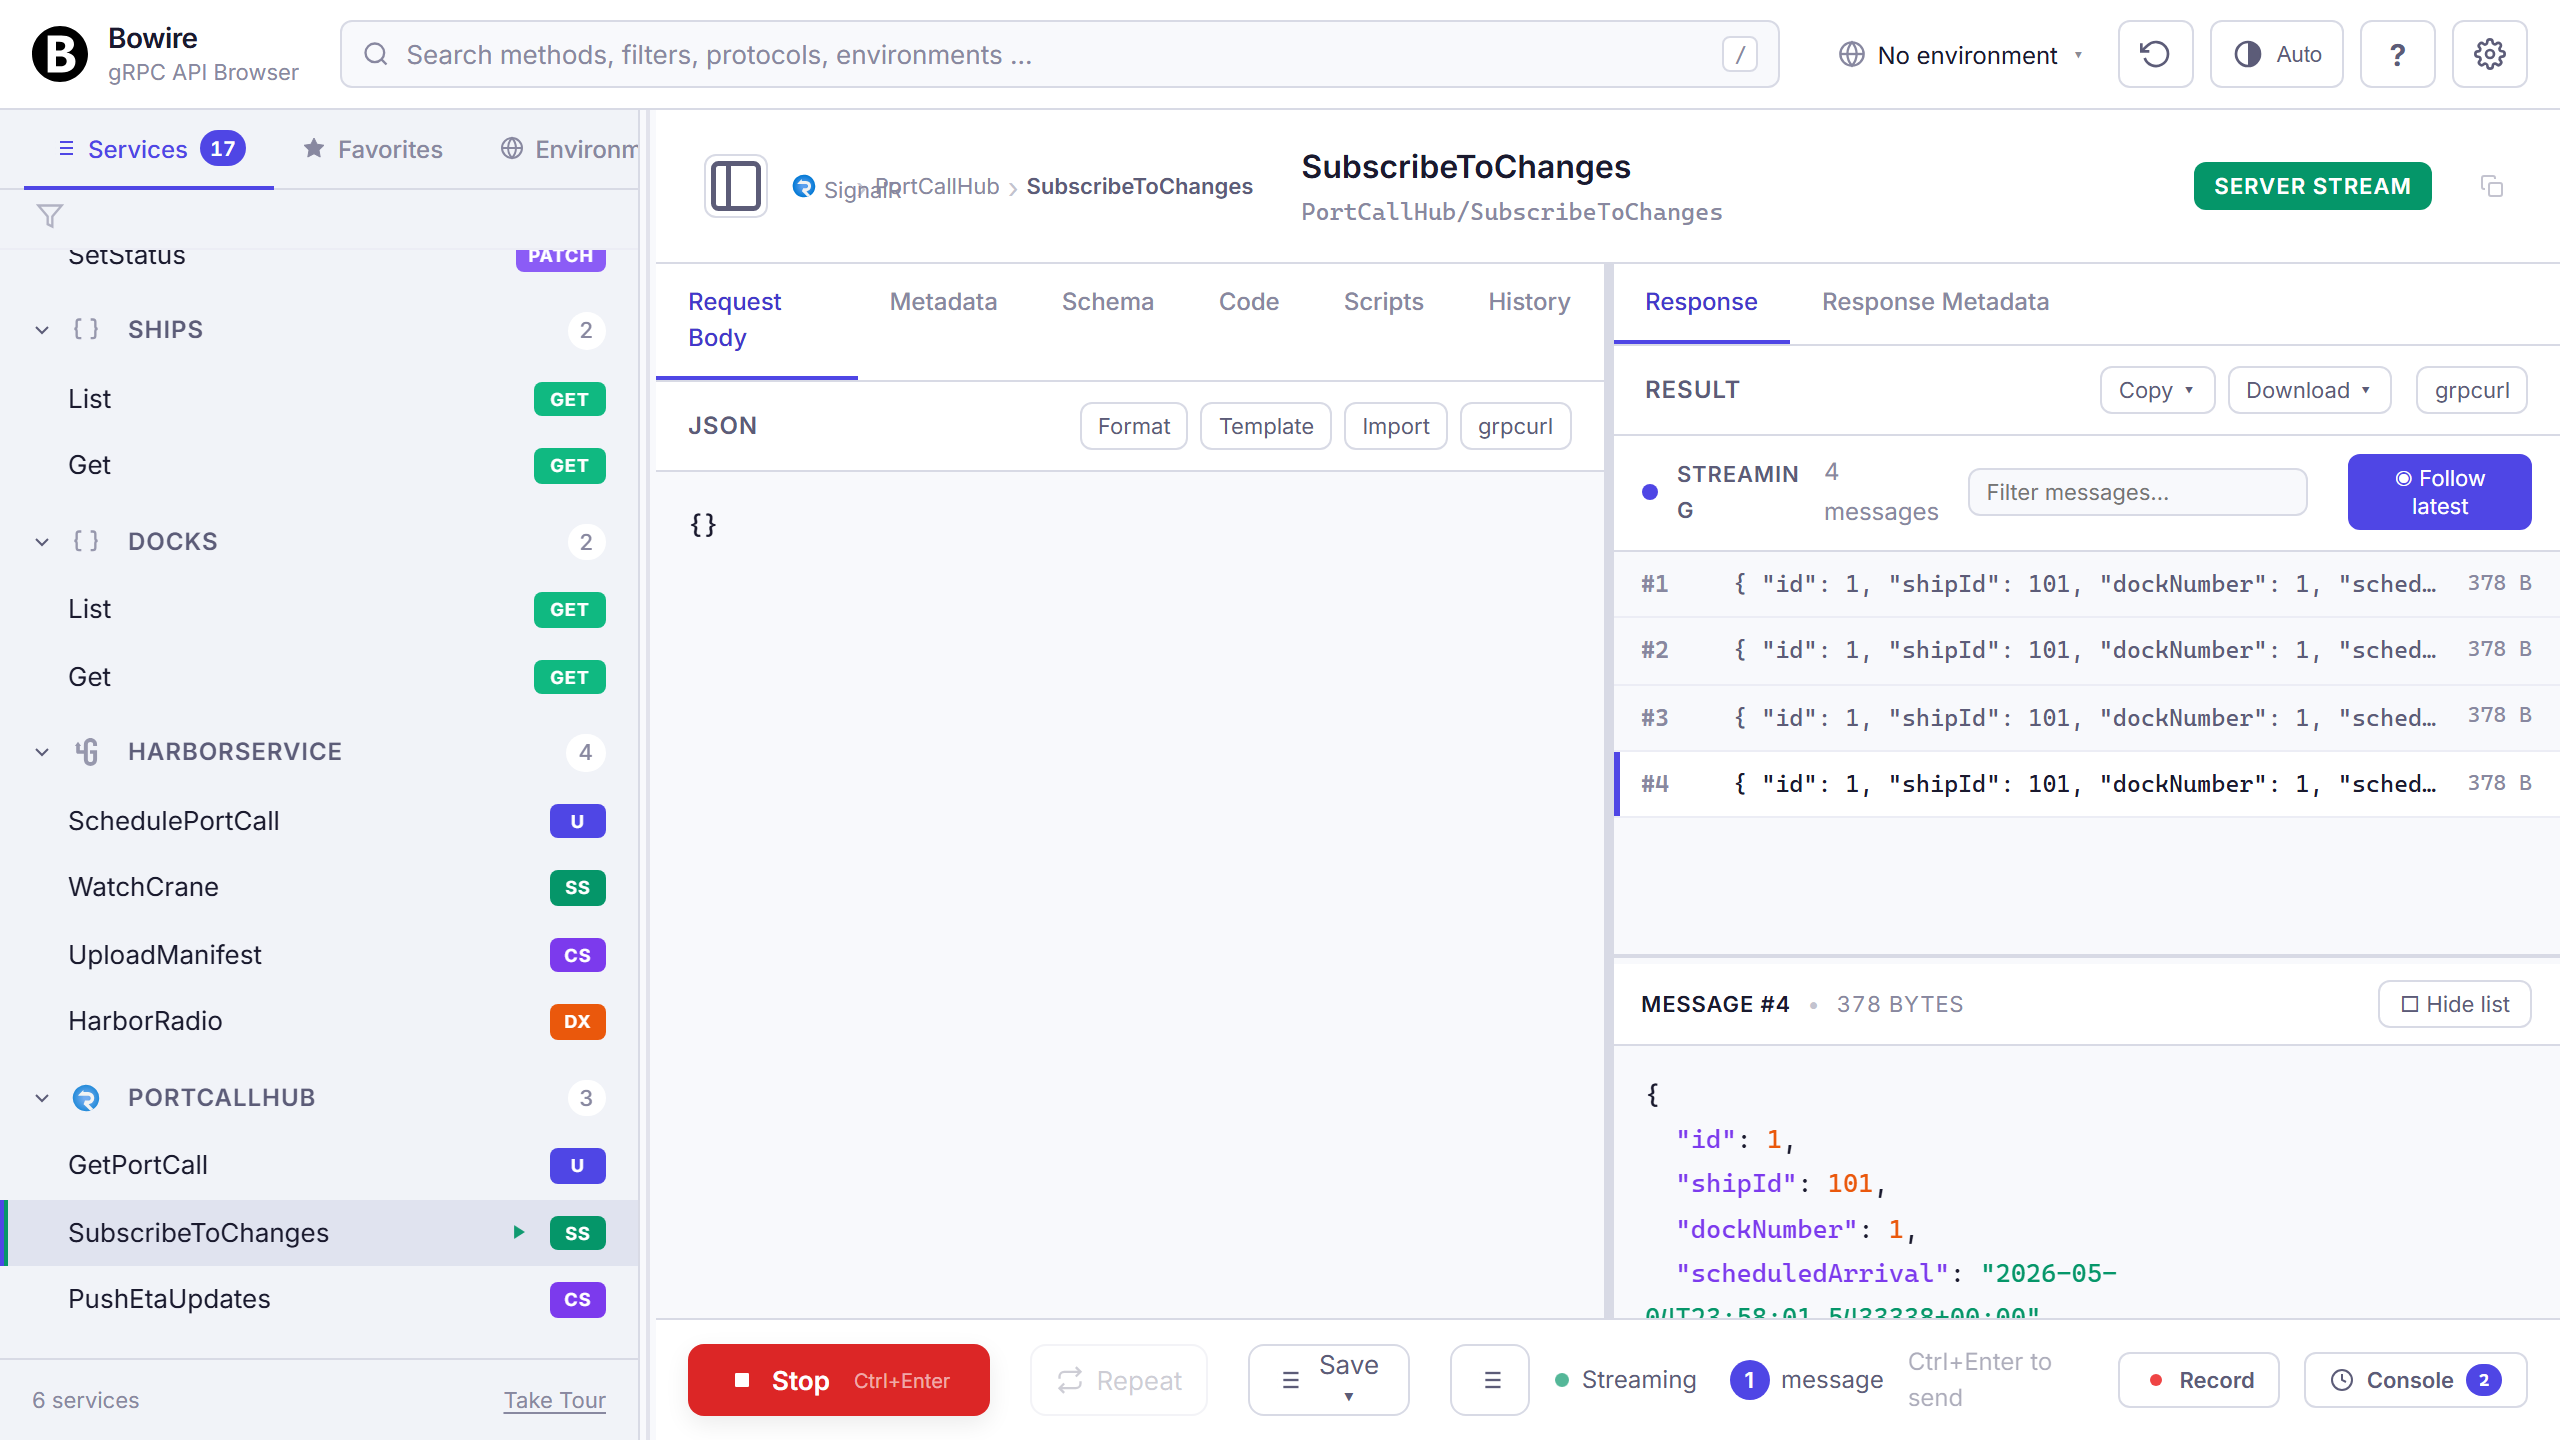Click the Bowire logo icon

[60, 54]
